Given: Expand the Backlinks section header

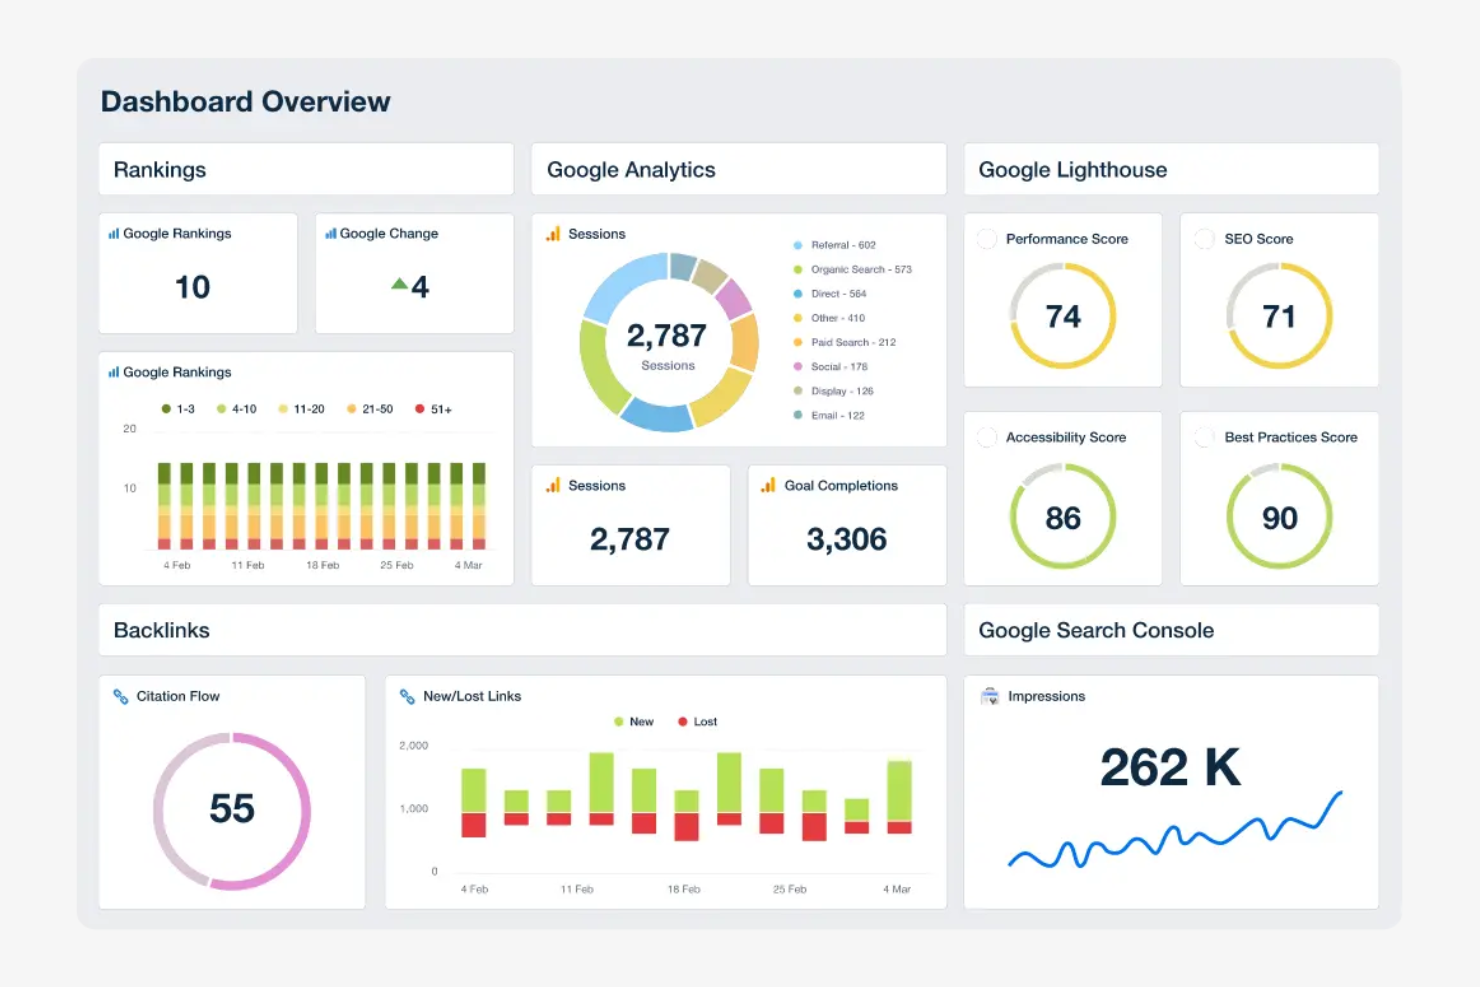Looking at the screenshot, I should coord(161,630).
